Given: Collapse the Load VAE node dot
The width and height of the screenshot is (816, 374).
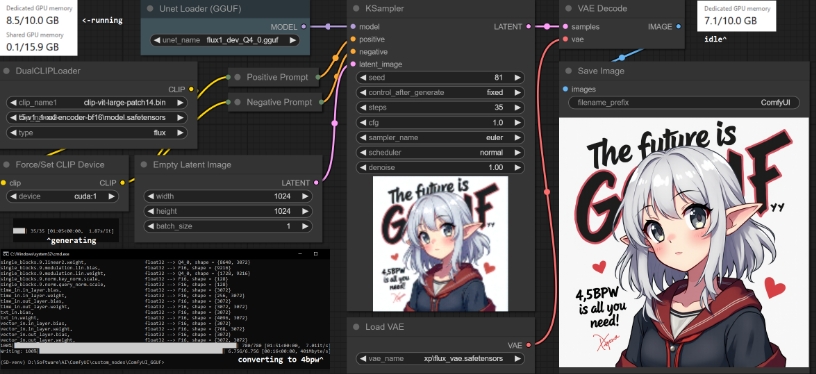Looking at the screenshot, I should pyautogui.click(x=356, y=327).
